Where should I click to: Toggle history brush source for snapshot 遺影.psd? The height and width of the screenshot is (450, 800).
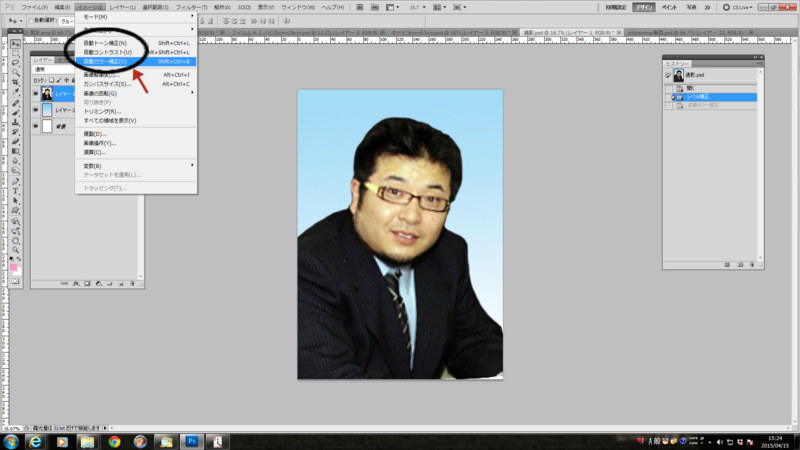pos(668,75)
